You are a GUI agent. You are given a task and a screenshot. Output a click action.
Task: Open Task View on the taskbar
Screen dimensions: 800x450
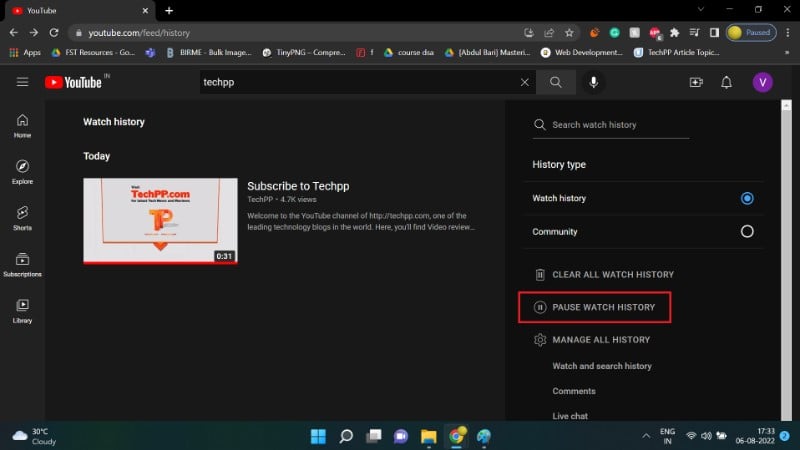tap(373, 436)
